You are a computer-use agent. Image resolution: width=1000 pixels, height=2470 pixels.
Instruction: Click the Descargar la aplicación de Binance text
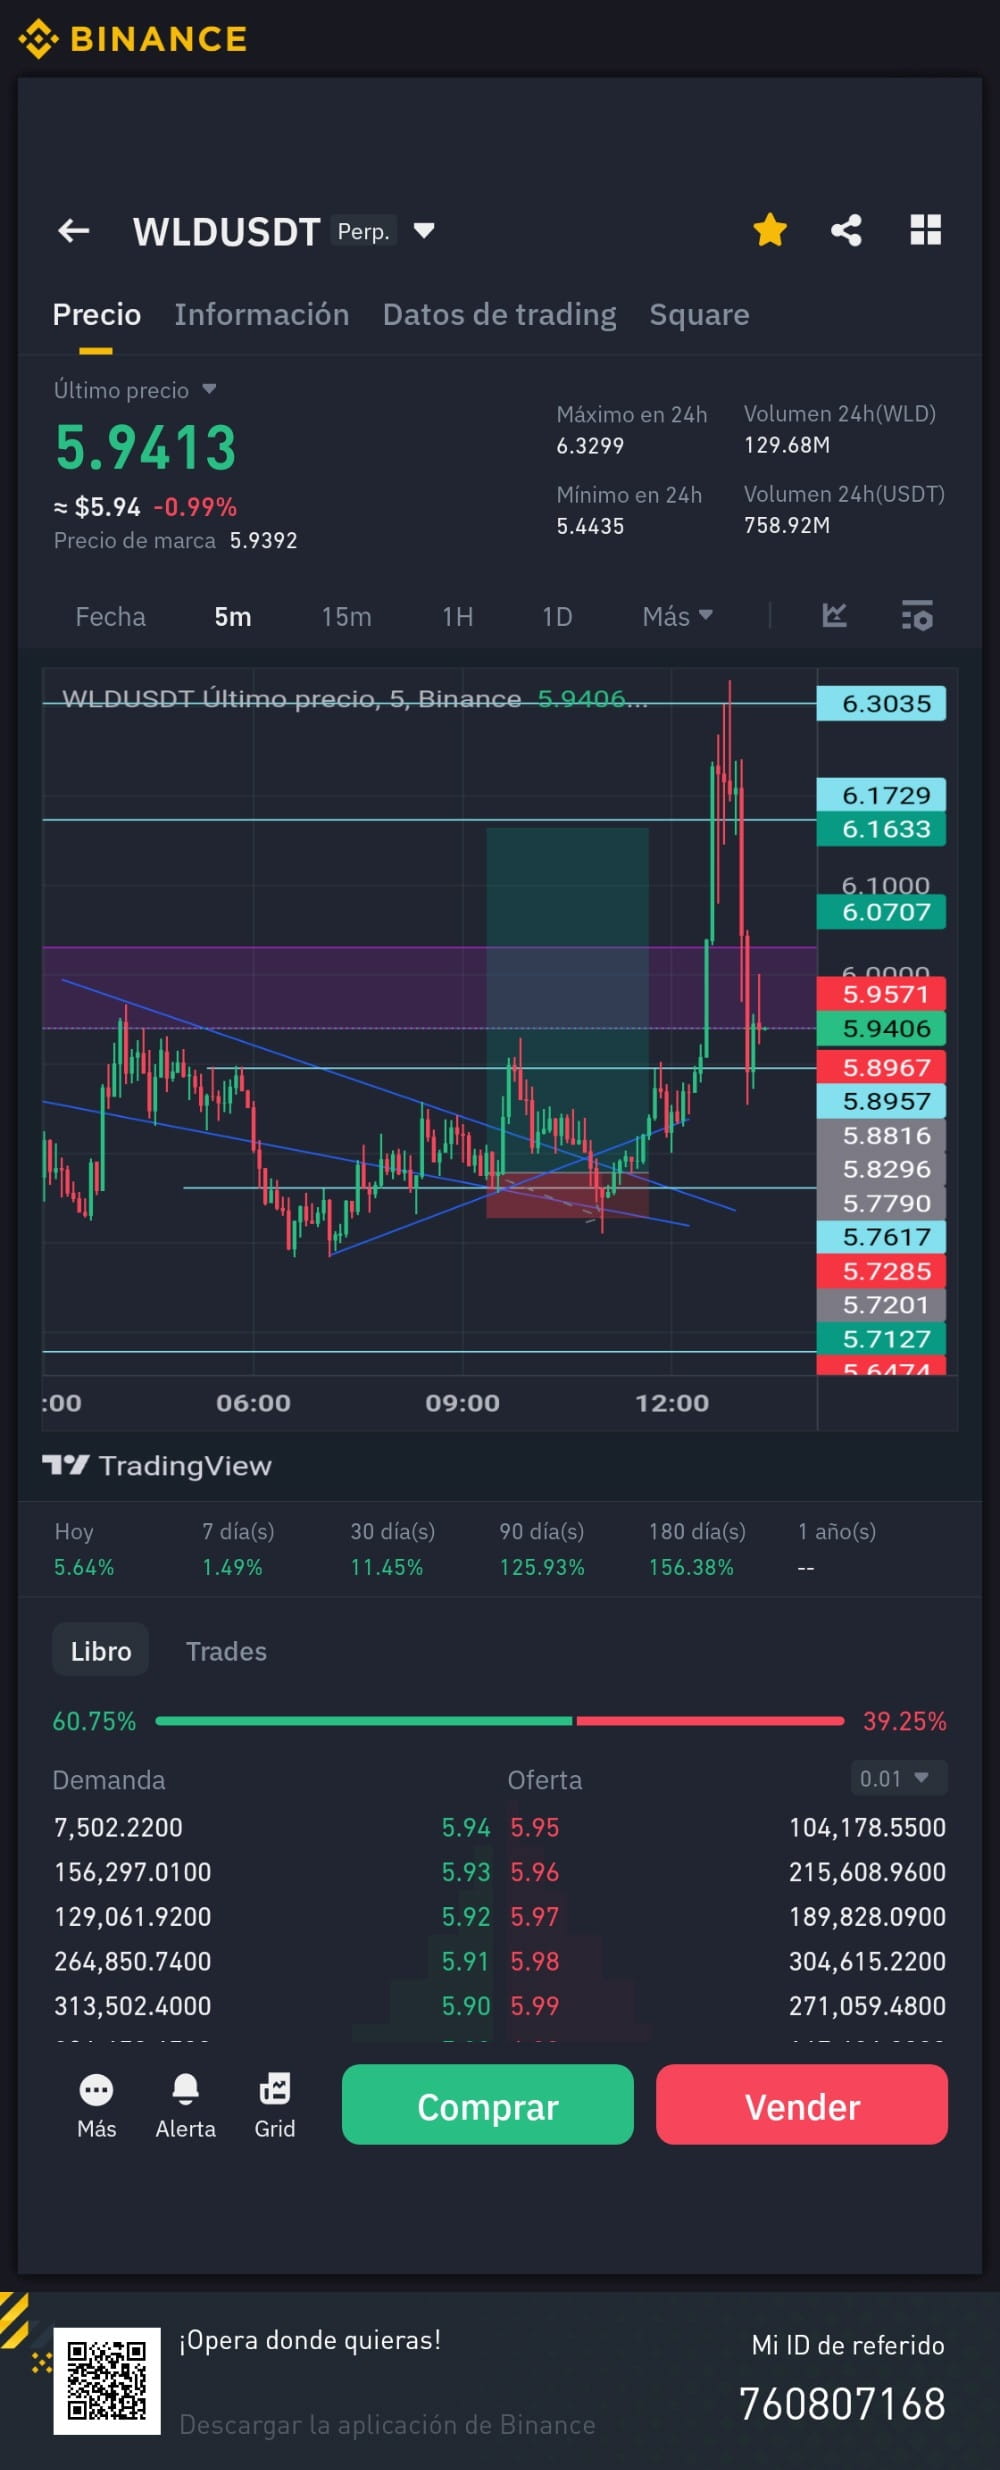[387, 2425]
